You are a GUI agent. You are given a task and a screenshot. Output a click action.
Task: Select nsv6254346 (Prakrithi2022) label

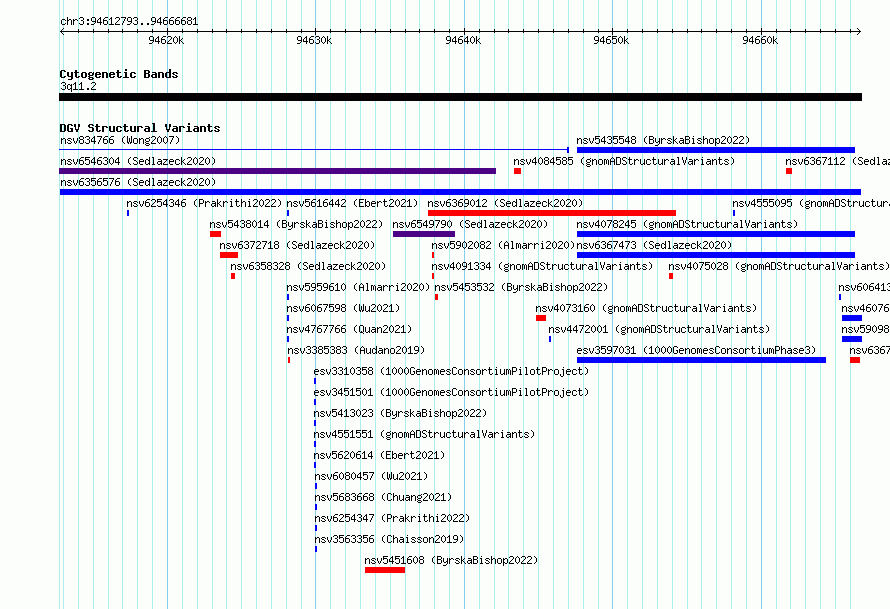(x=204, y=203)
